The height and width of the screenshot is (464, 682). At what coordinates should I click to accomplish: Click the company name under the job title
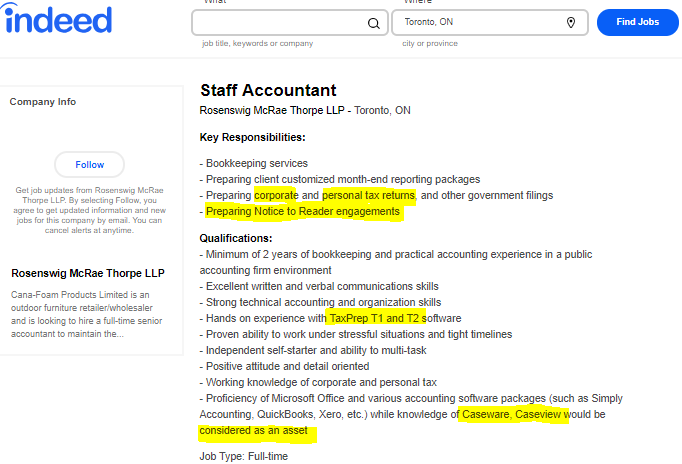(x=271, y=111)
